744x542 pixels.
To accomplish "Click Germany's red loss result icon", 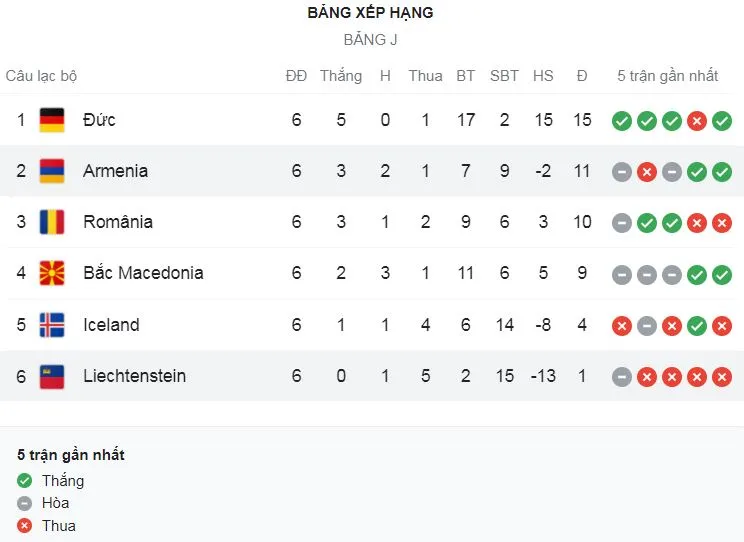I will pos(697,121).
